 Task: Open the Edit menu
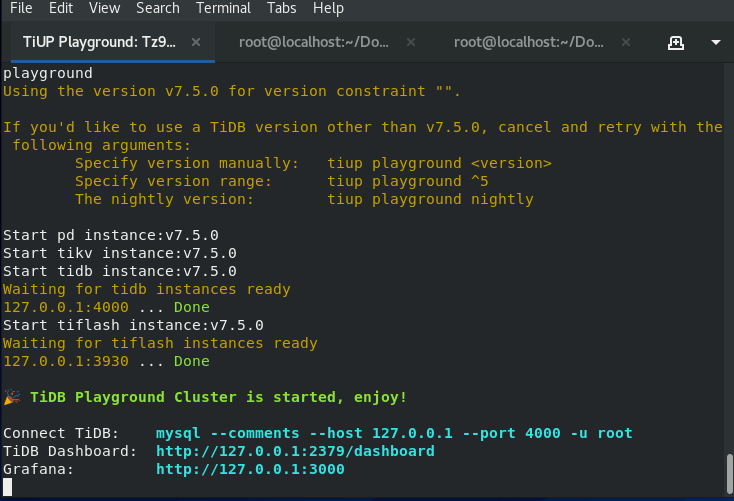pyautogui.click(x=61, y=8)
